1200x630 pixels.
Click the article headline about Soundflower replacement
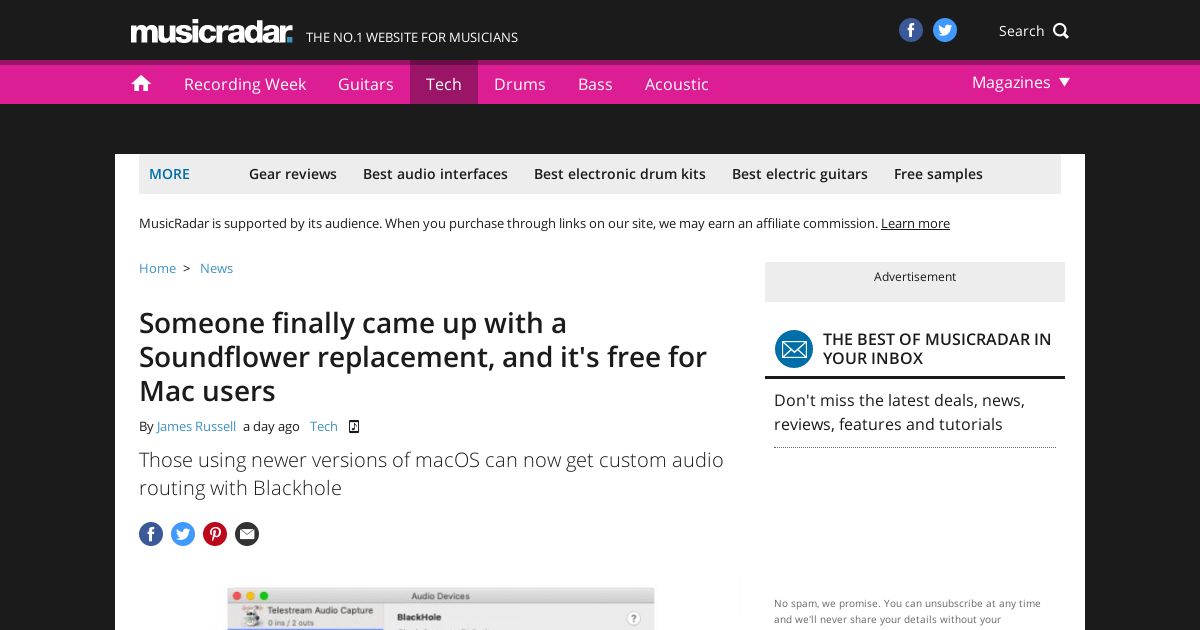pyautogui.click(x=423, y=356)
